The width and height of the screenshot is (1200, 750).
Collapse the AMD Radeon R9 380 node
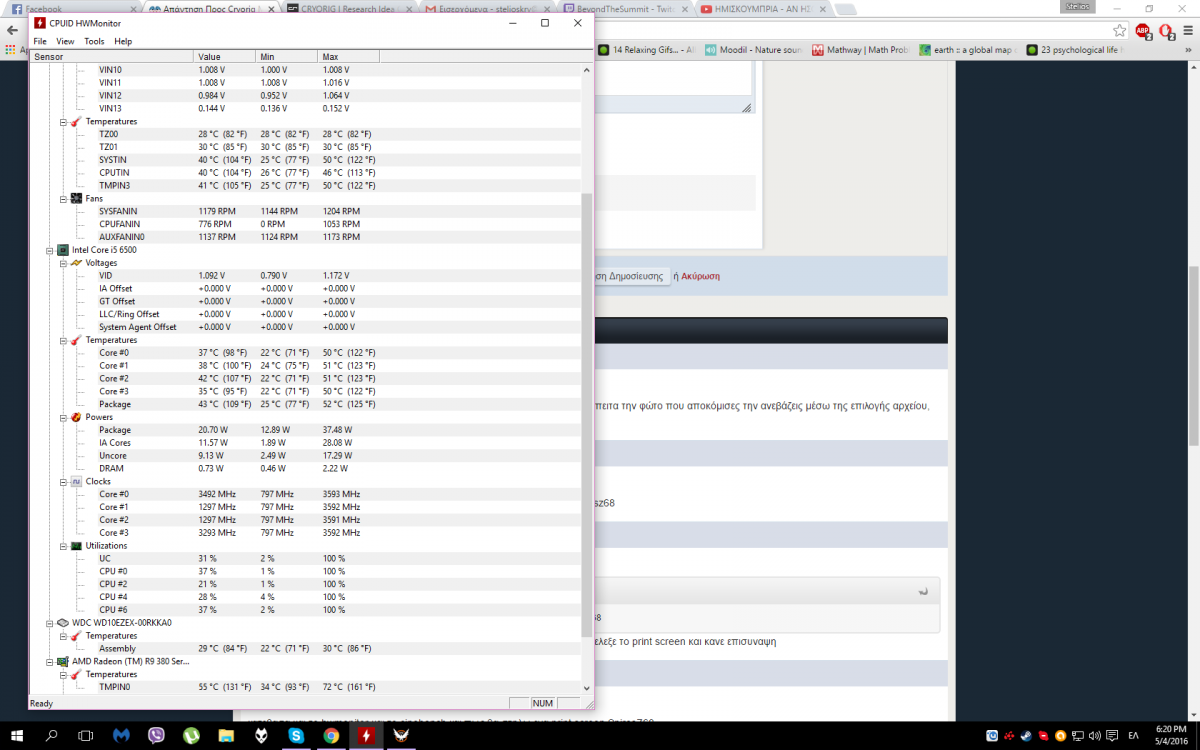click(49, 661)
